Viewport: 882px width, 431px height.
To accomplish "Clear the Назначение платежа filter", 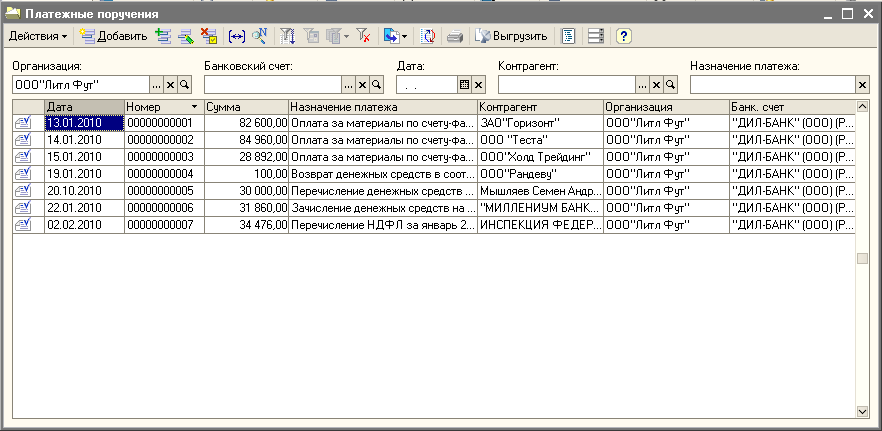I will point(863,85).
